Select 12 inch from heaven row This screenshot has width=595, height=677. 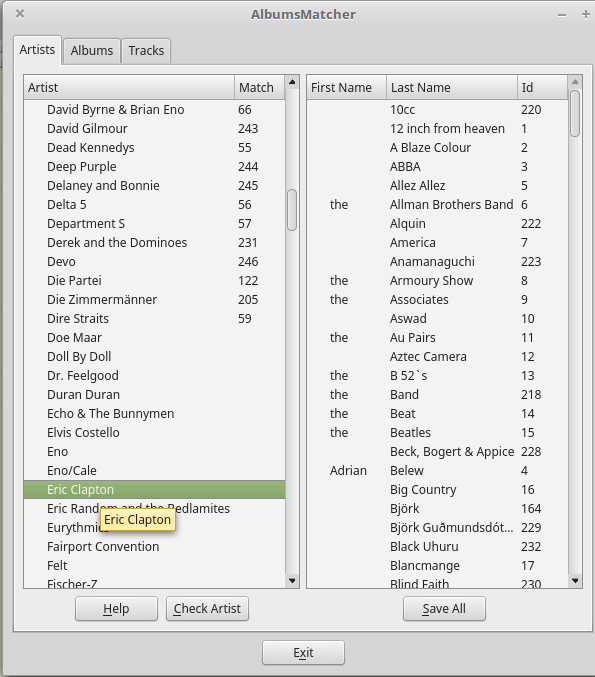coord(437,129)
